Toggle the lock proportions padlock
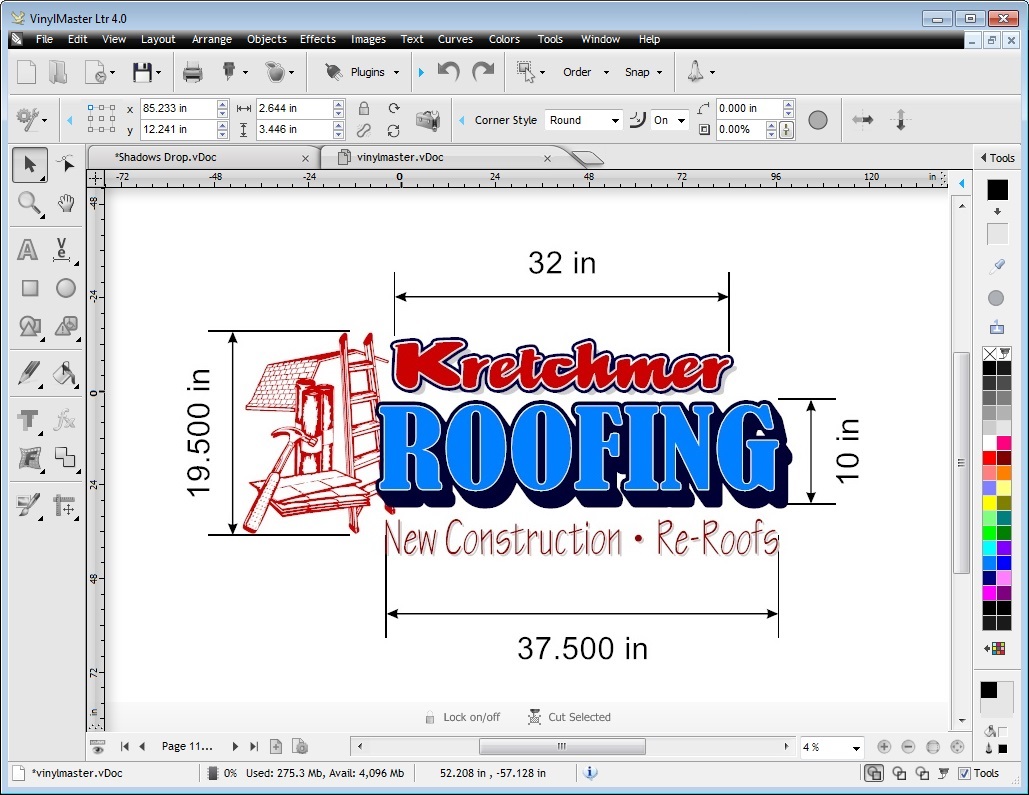 pyautogui.click(x=364, y=108)
